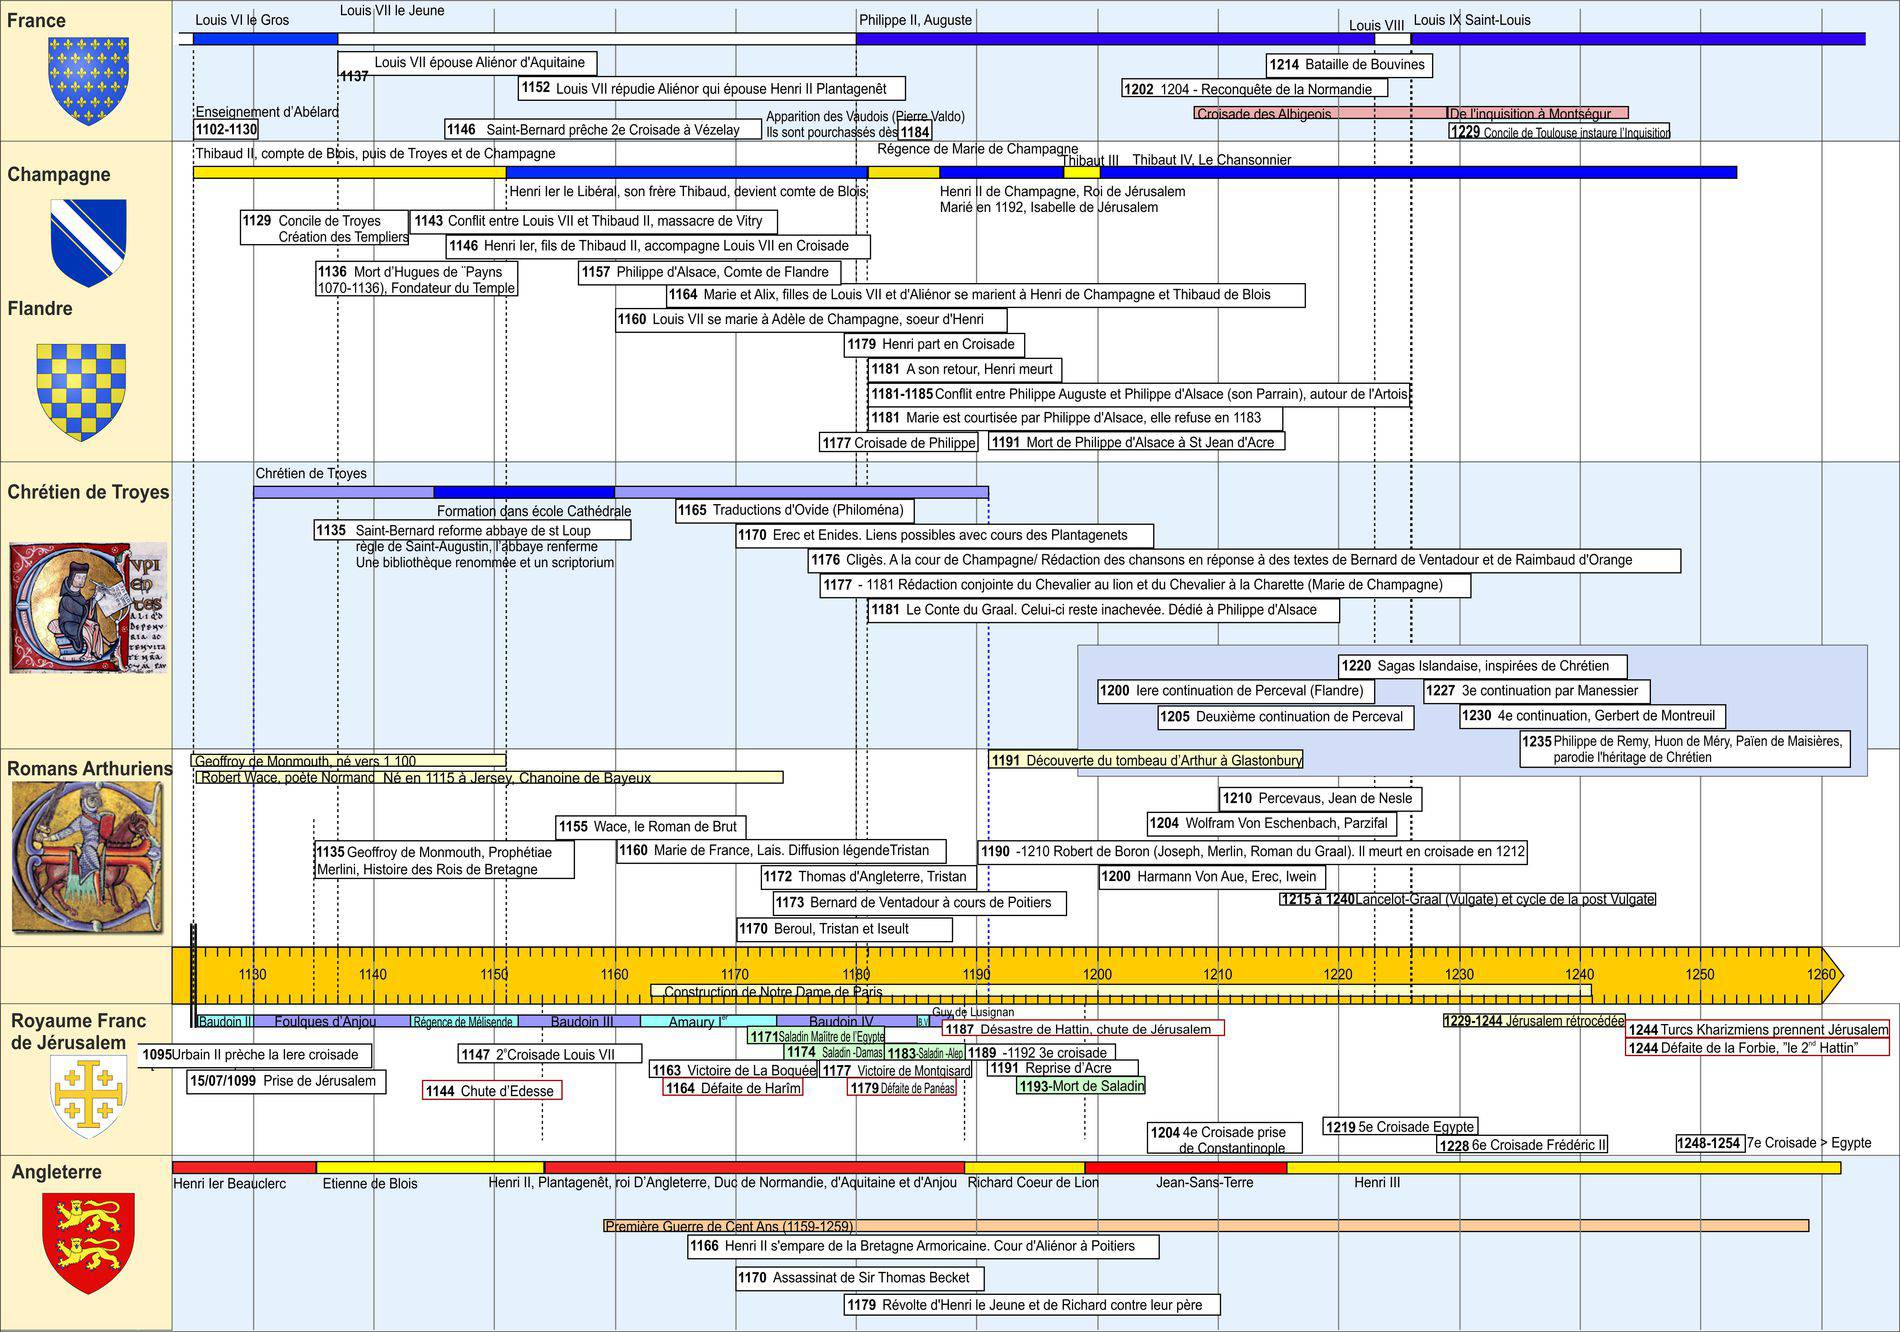
Task: Click the 1200 Harmann Von Aue event
Action: point(1212,877)
